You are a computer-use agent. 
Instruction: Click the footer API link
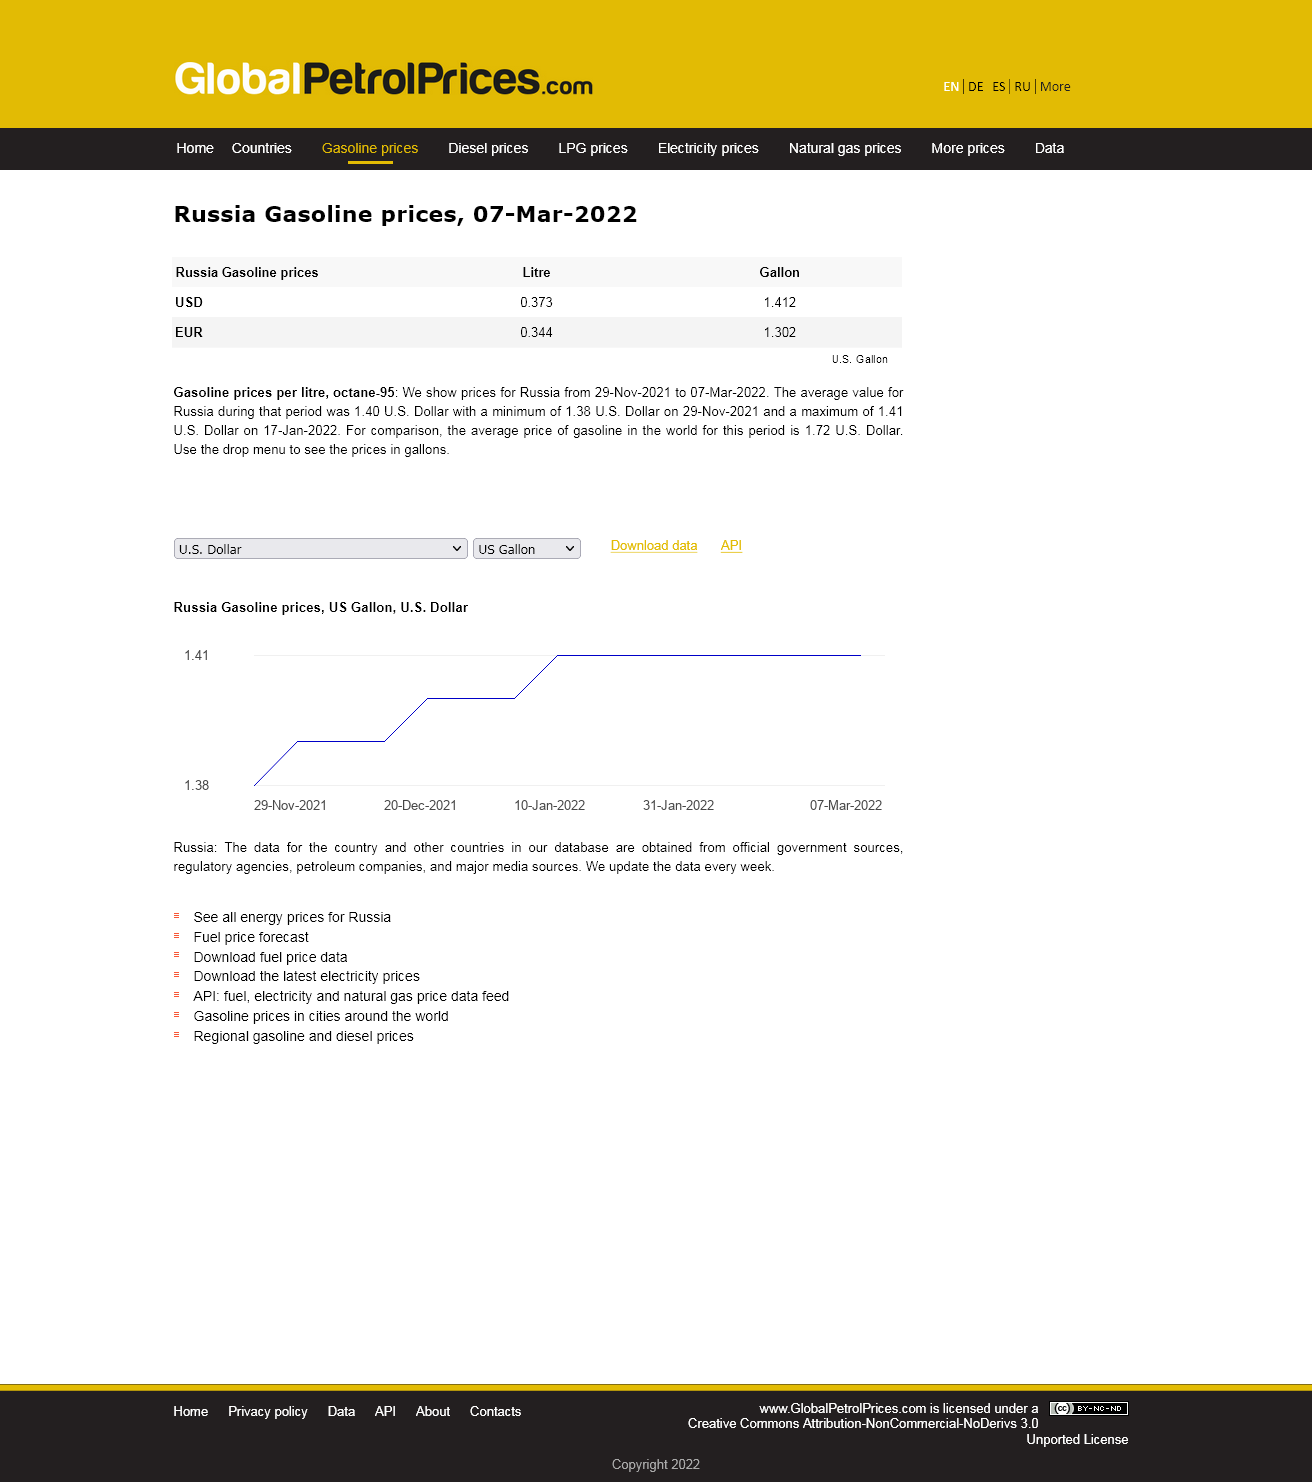385,1412
